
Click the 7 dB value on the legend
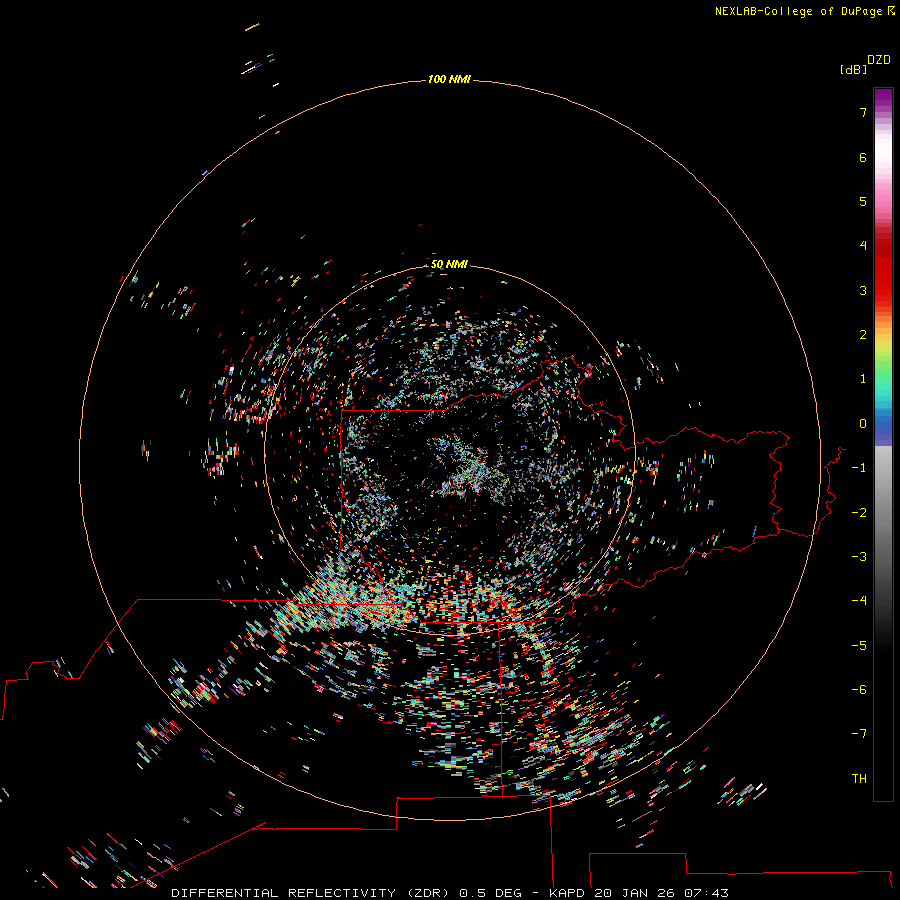(863, 112)
